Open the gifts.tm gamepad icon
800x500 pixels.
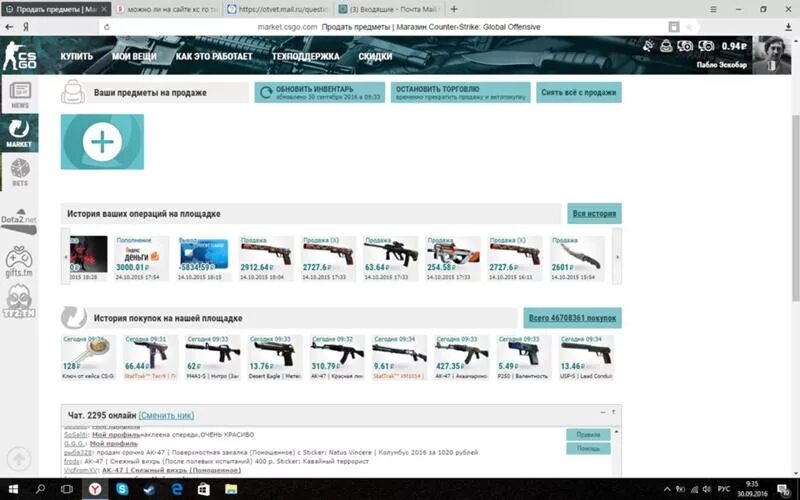(x=19, y=261)
